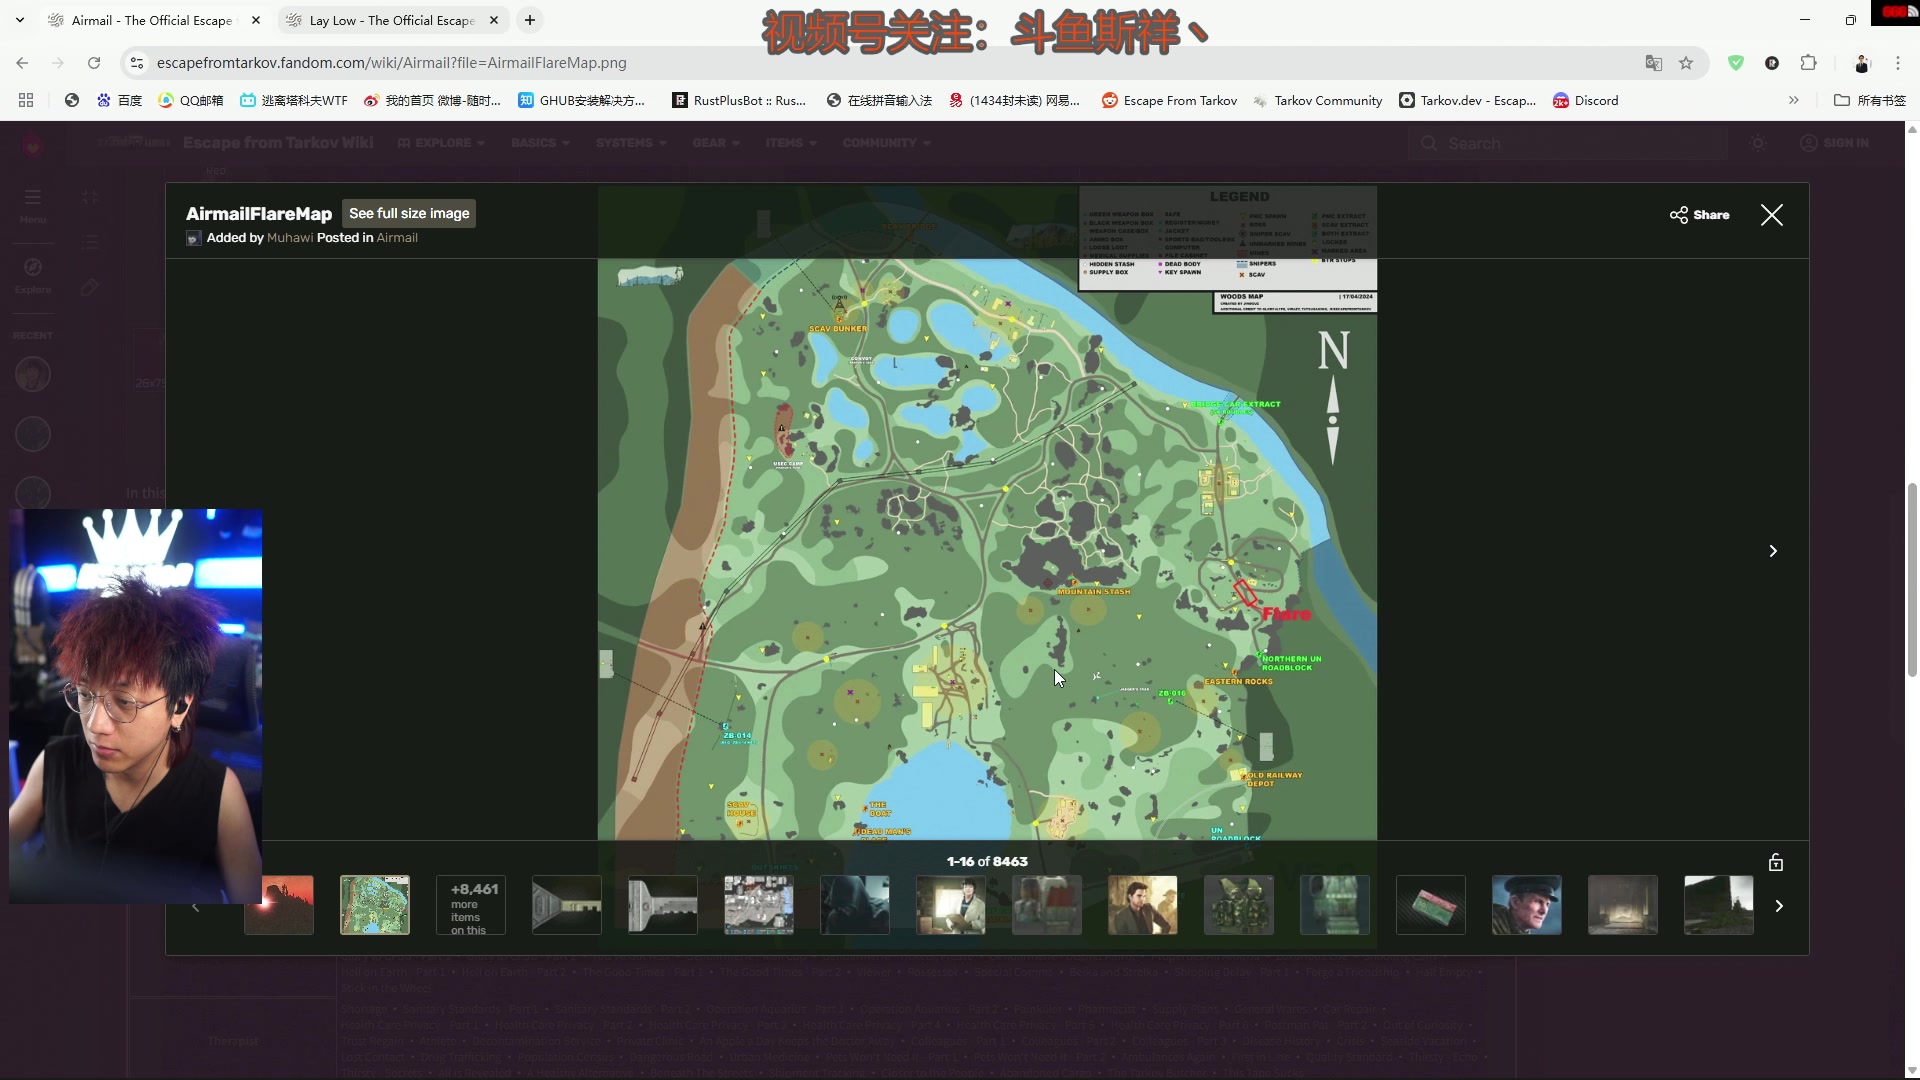This screenshot has height=1080, width=1920.
Task: Open the 在线拼音输入法 bookmark
Action: 879,100
